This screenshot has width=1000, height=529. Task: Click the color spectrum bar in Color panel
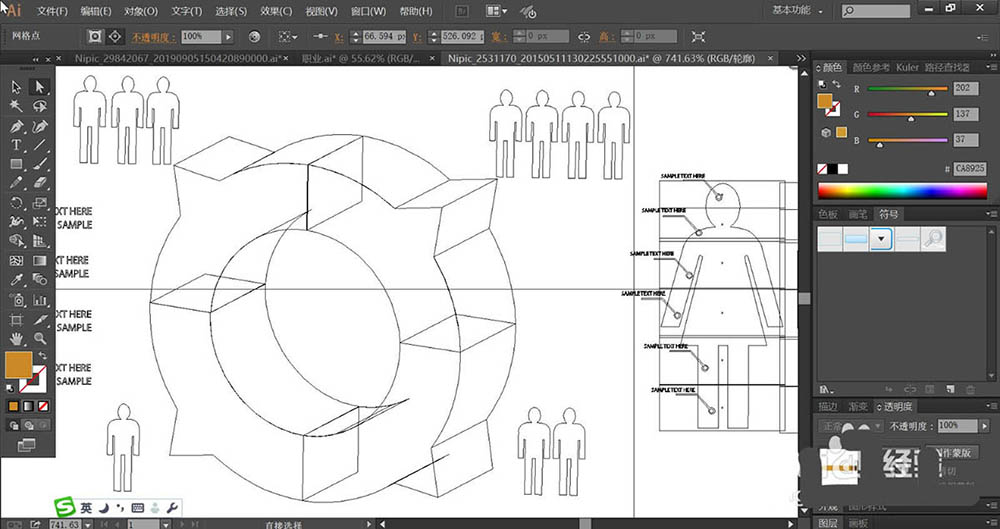[901, 191]
